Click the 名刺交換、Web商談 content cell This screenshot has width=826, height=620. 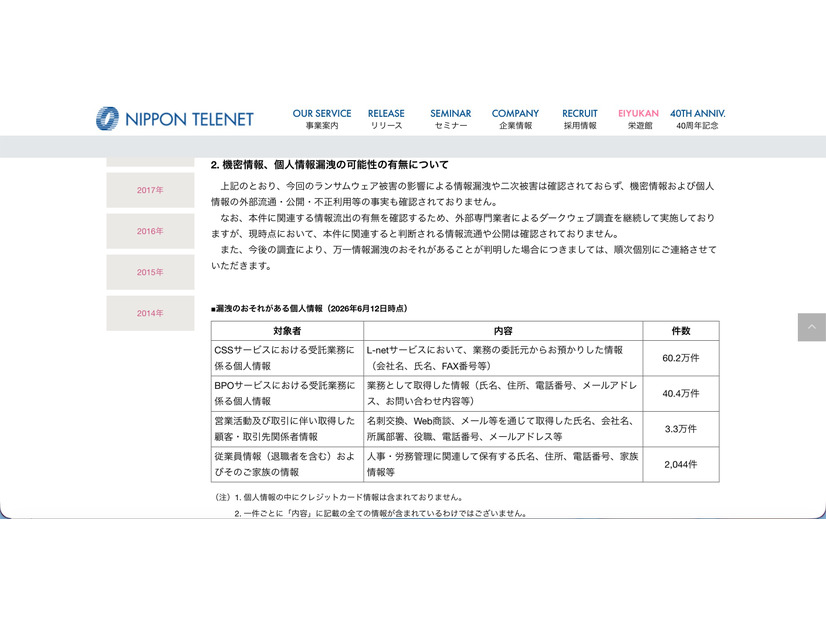(x=503, y=429)
